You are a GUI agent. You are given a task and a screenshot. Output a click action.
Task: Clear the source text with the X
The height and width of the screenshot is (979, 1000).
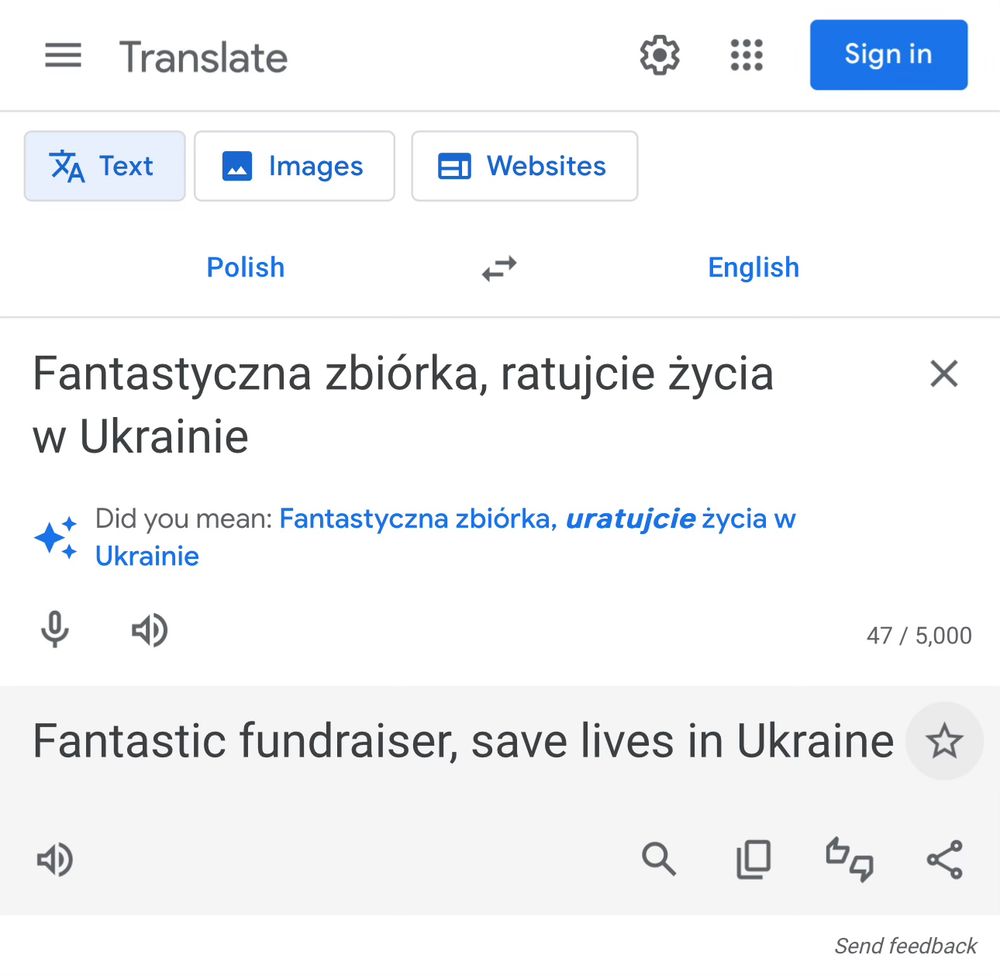(944, 373)
